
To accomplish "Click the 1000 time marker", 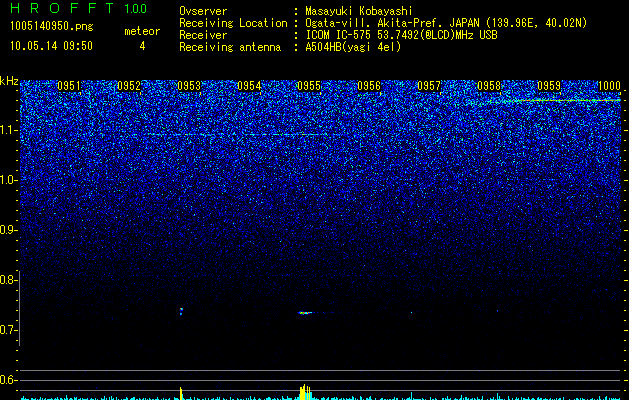I will tap(609, 86).
